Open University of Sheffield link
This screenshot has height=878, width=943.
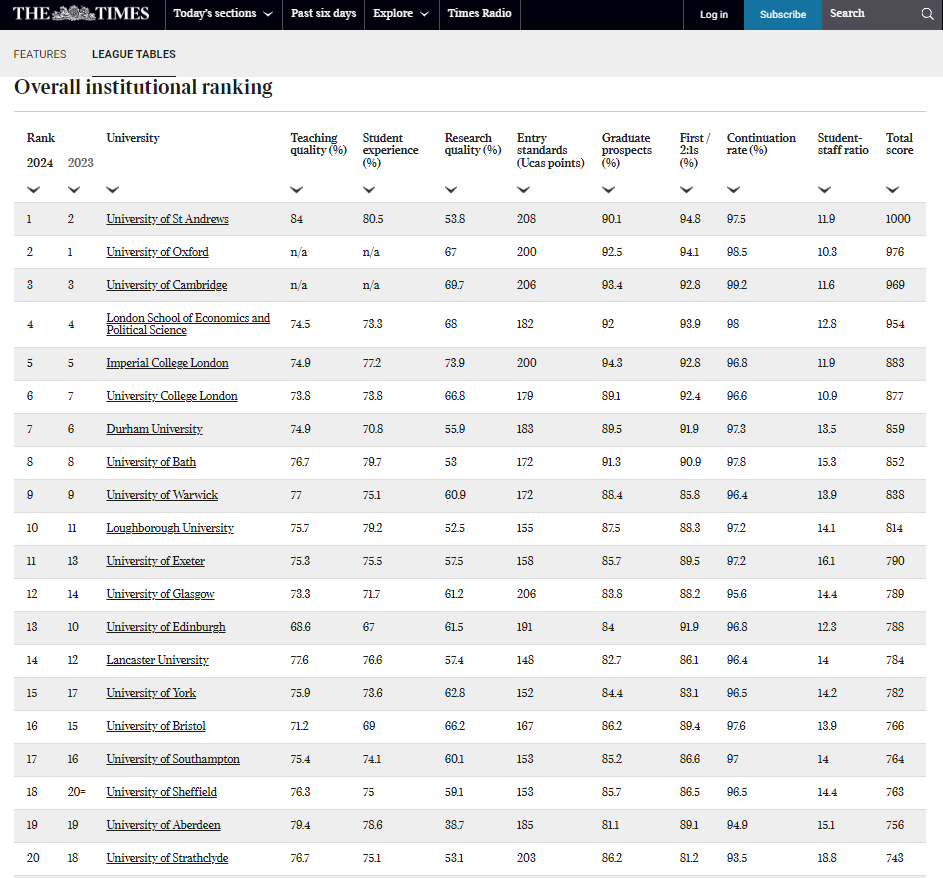click(x=162, y=792)
